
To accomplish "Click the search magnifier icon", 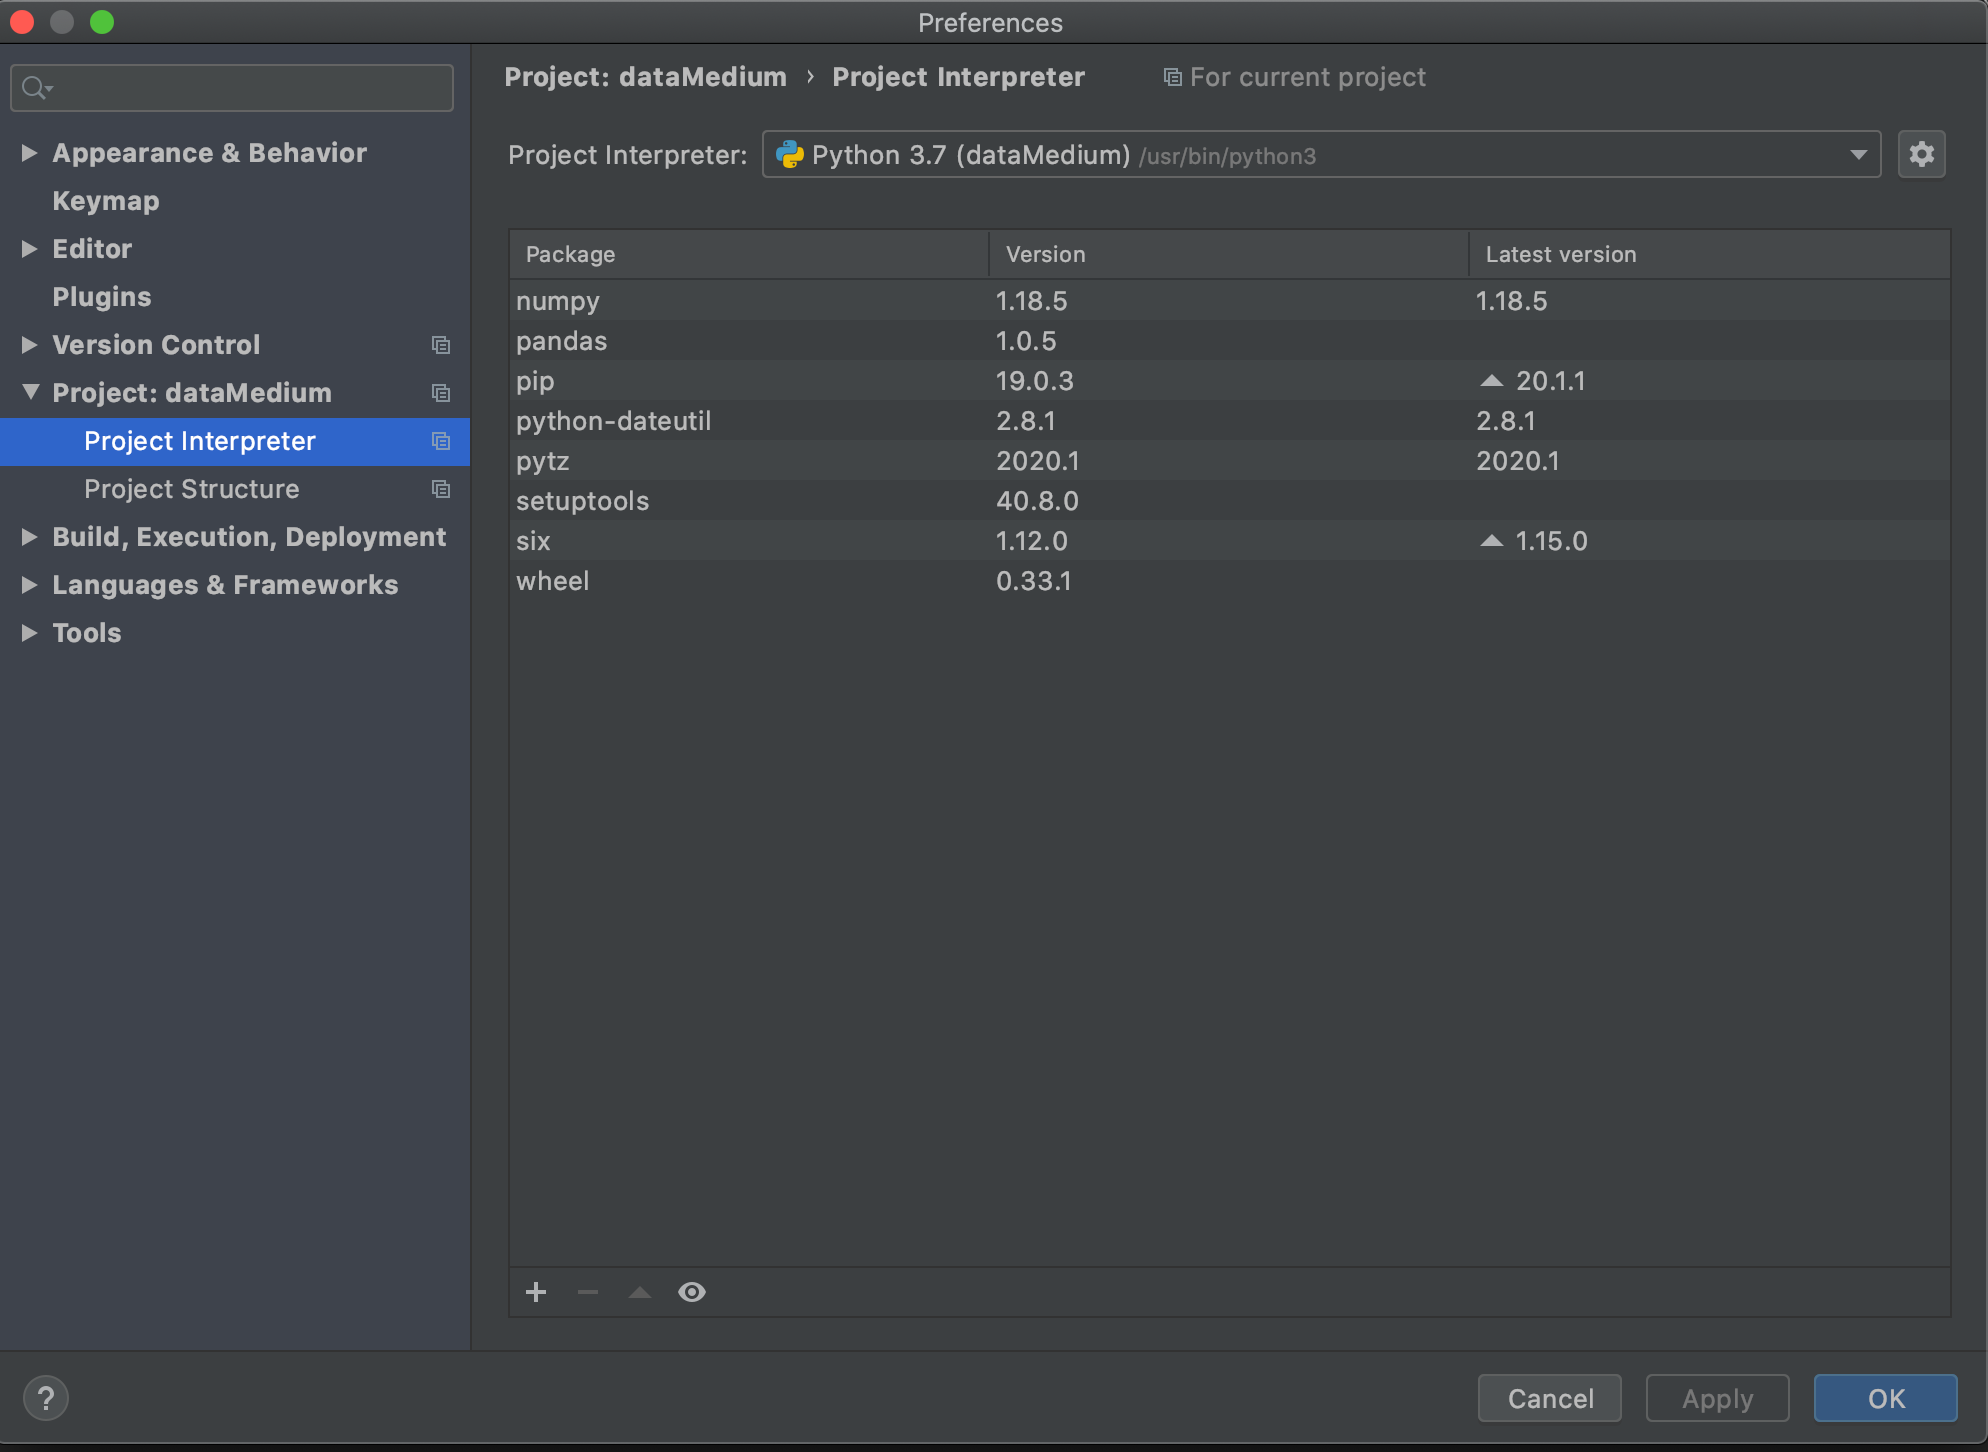I will pos(35,88).
